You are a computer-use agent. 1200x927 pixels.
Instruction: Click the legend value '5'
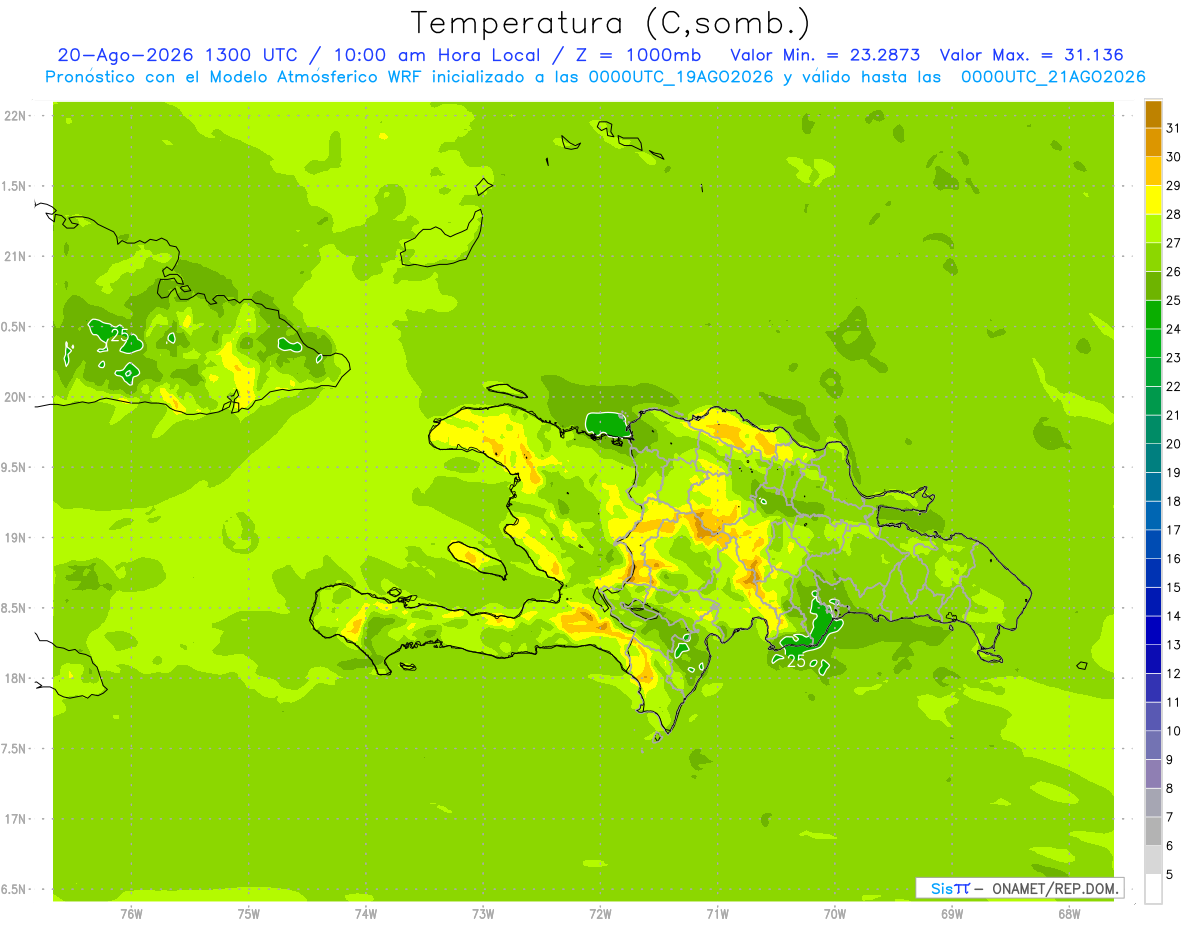1170,875
